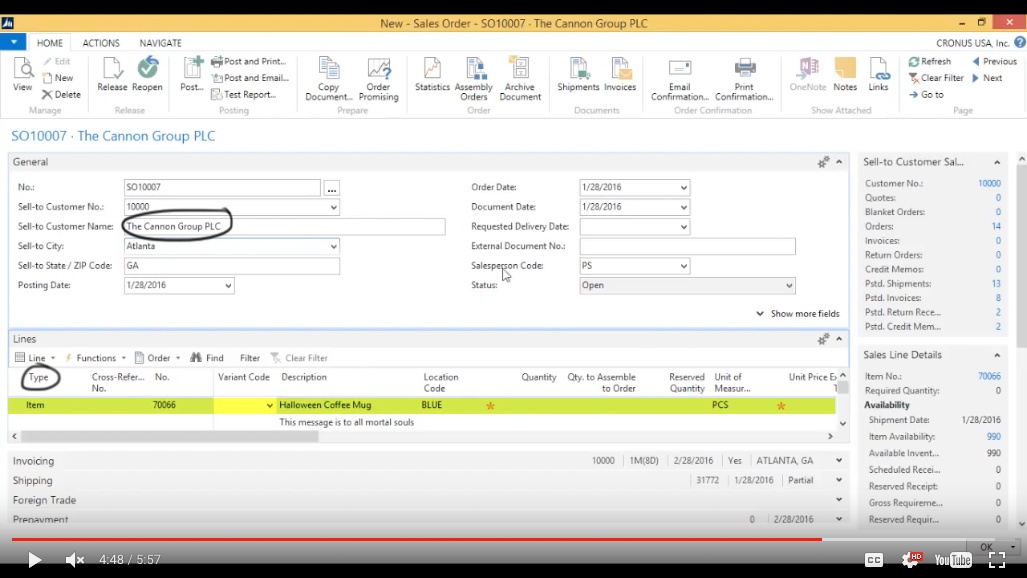Play the video

pos(34,560)
